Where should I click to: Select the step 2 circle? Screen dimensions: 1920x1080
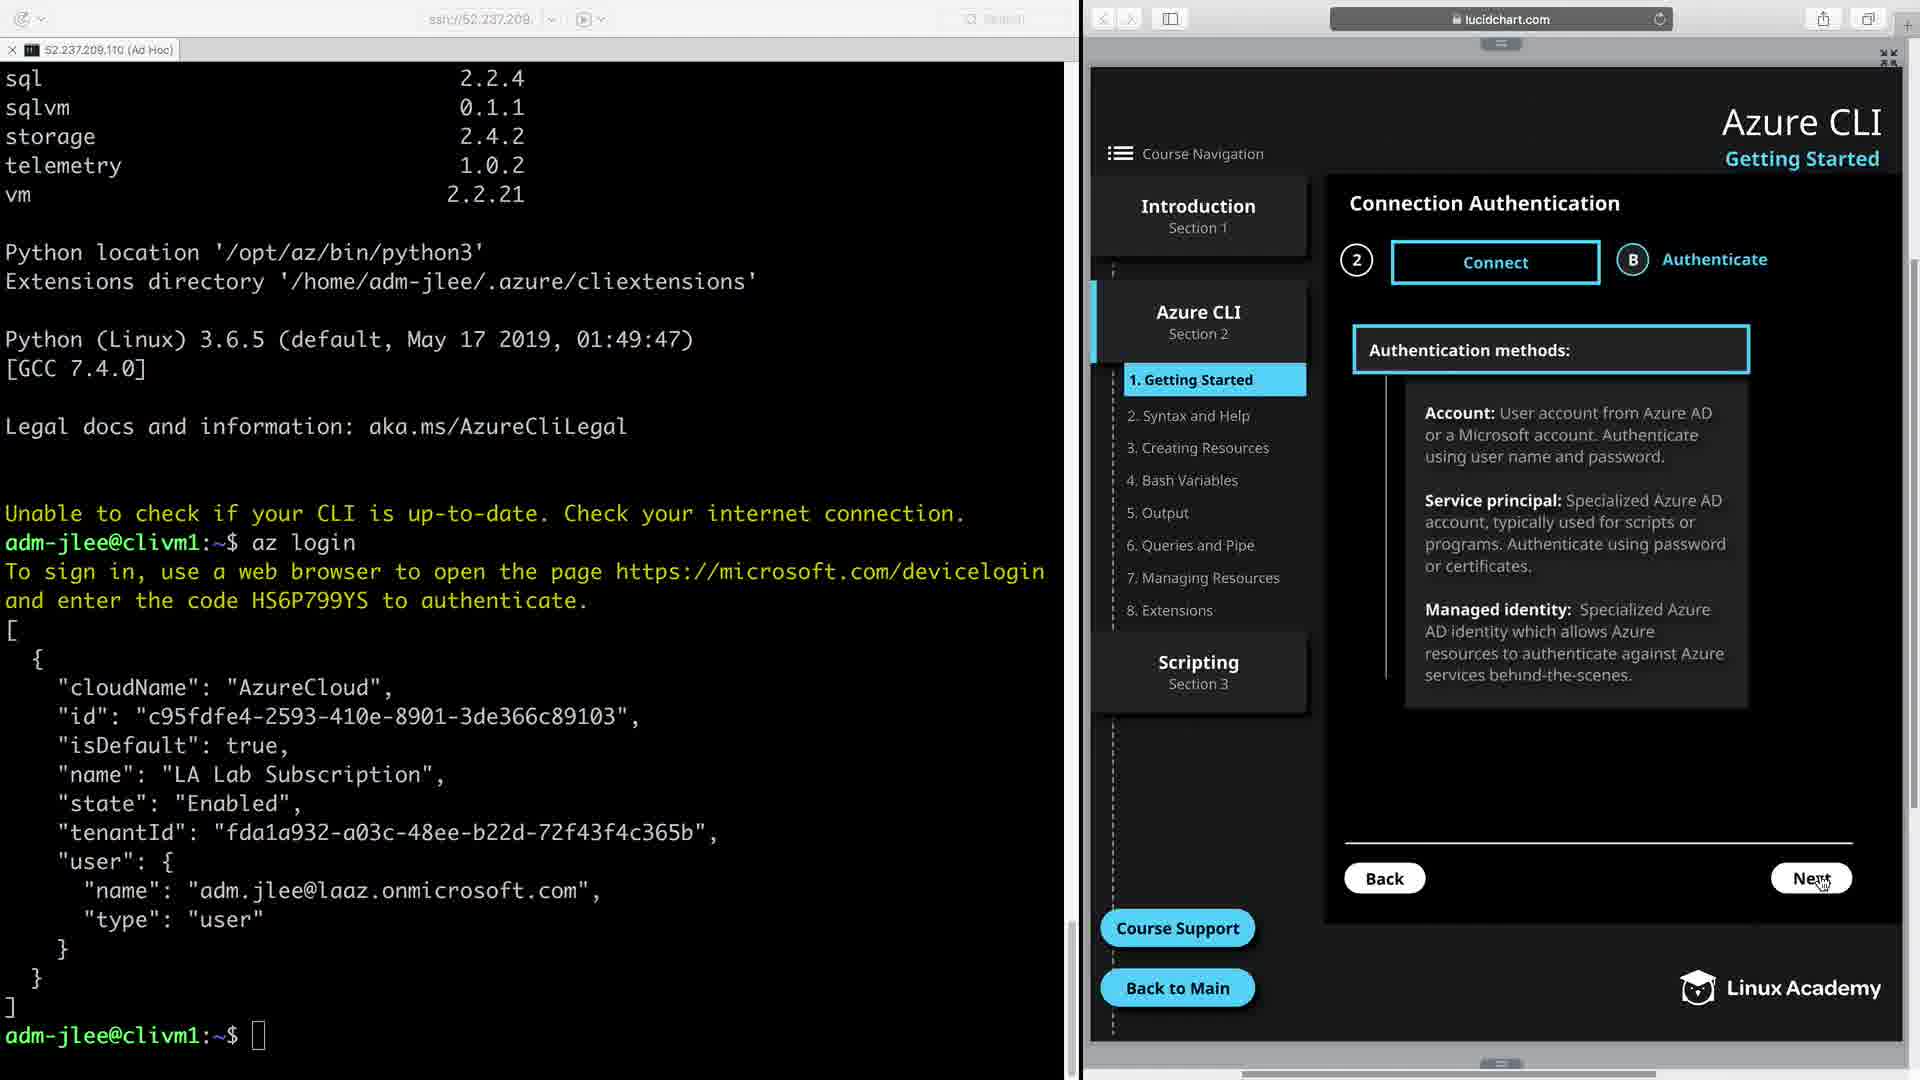(x=1356, y=260)
